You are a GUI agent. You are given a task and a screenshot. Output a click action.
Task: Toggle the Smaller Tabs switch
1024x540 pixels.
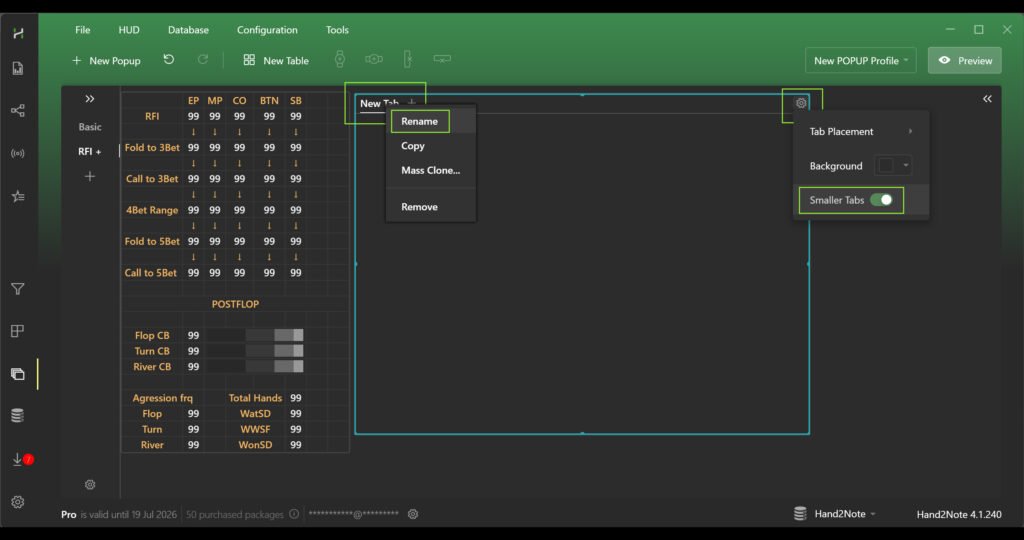click(881, 200)
